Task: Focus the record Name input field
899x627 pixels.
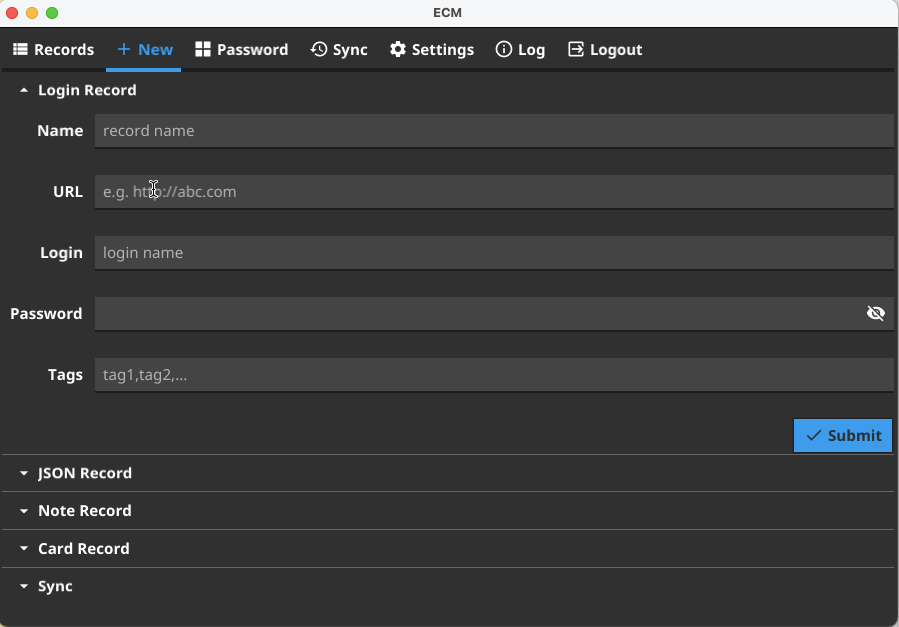Action: (493, 131)
